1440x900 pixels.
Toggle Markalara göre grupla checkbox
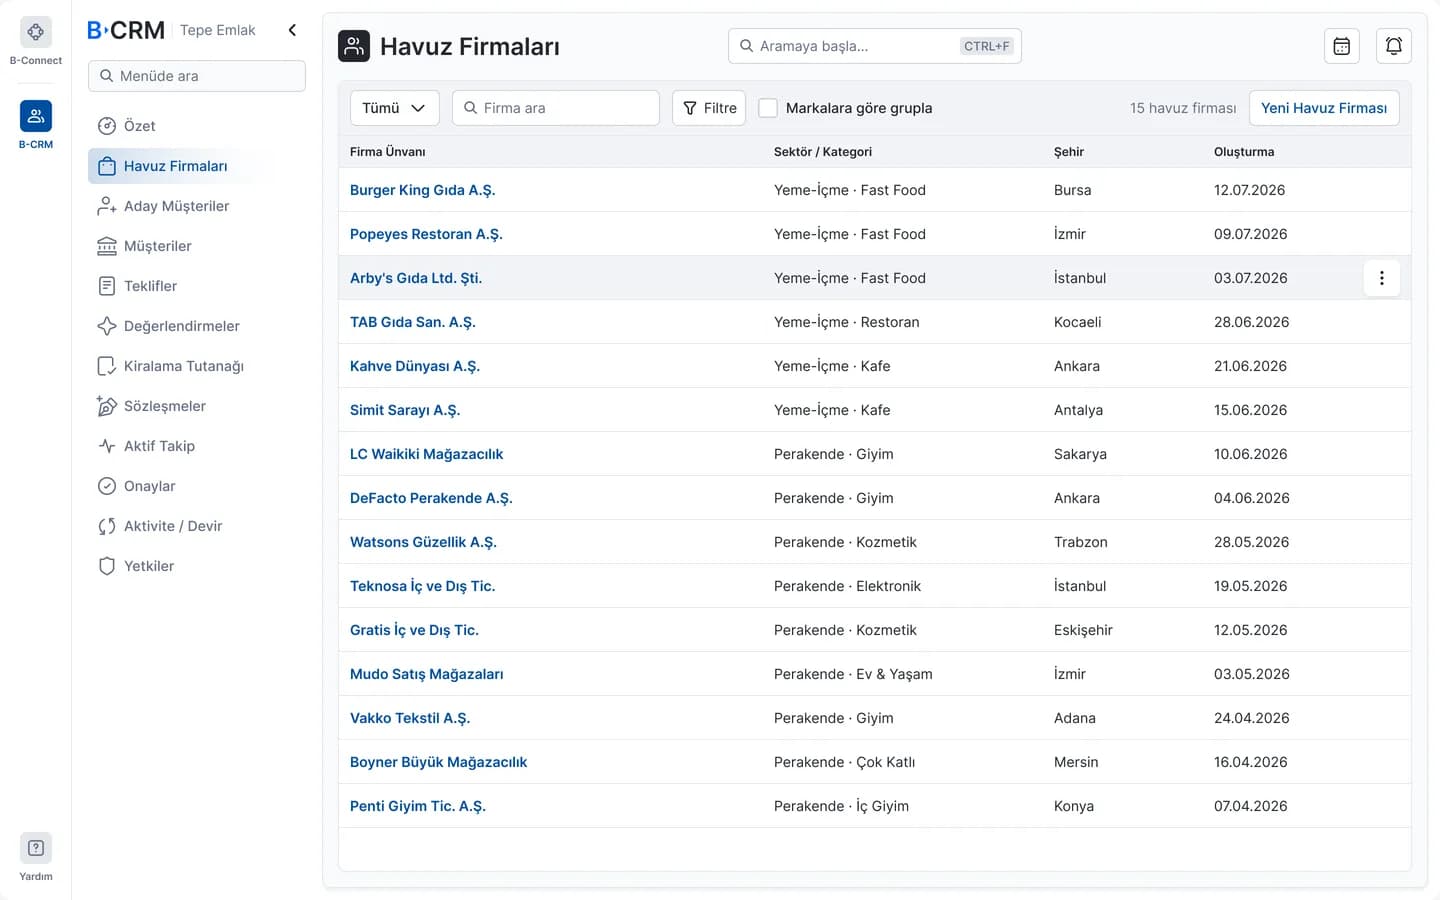[768, 108]
